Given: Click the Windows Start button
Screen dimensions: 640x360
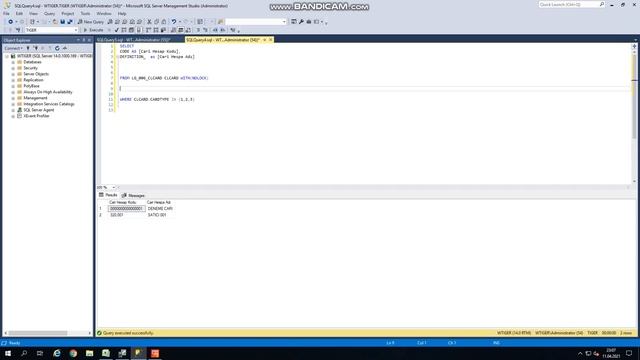Looking at the screenshot, I should [x=8, y=353].
